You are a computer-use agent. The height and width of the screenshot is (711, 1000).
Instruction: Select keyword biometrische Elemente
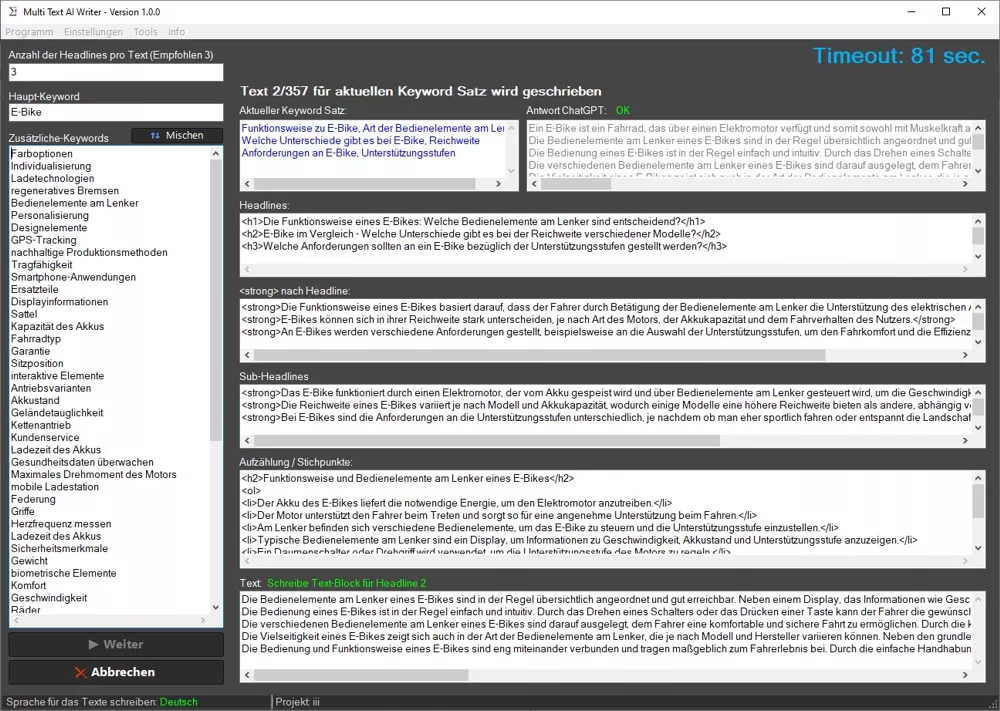coord(64,573)
